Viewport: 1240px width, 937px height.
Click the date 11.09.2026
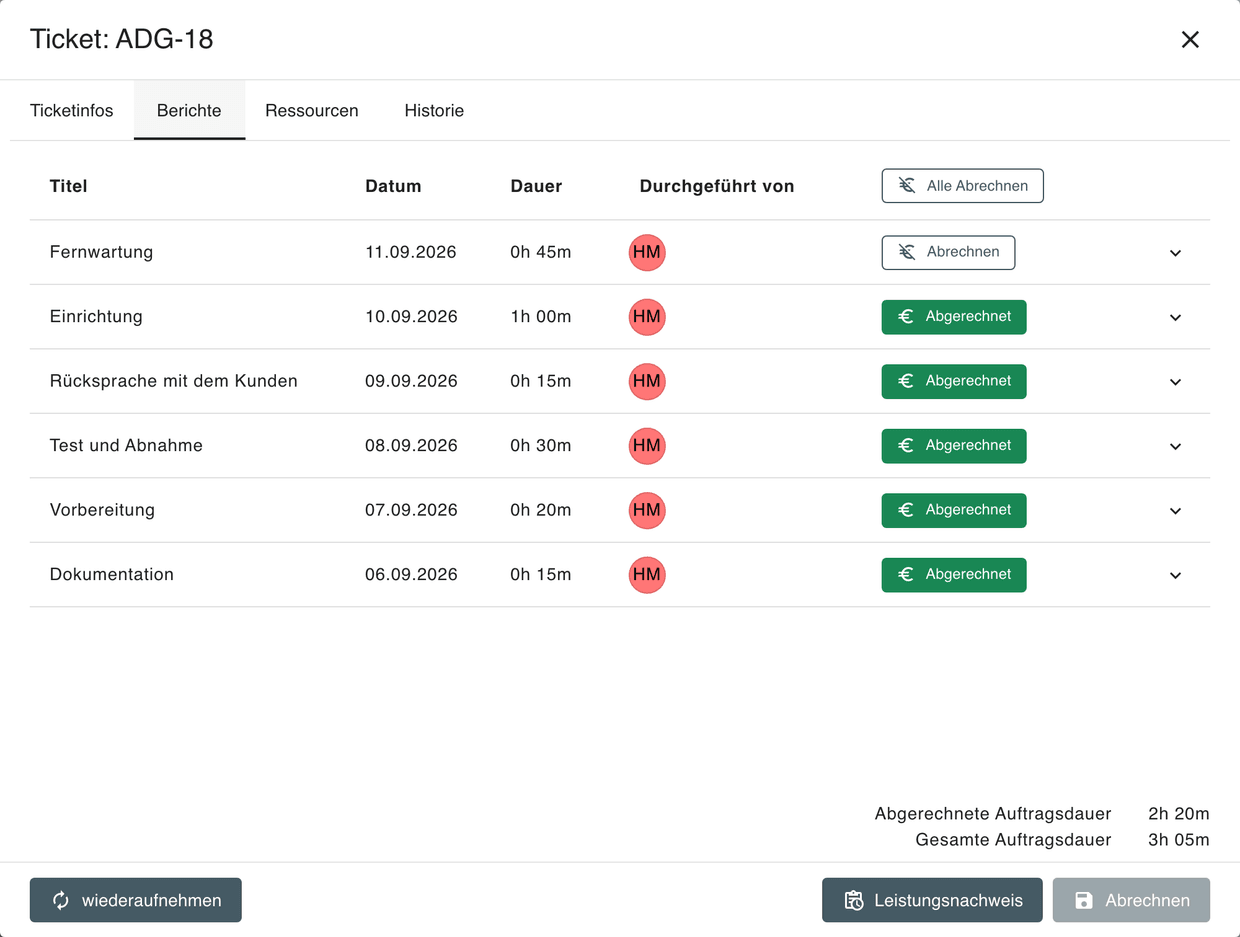pos(411,252)
